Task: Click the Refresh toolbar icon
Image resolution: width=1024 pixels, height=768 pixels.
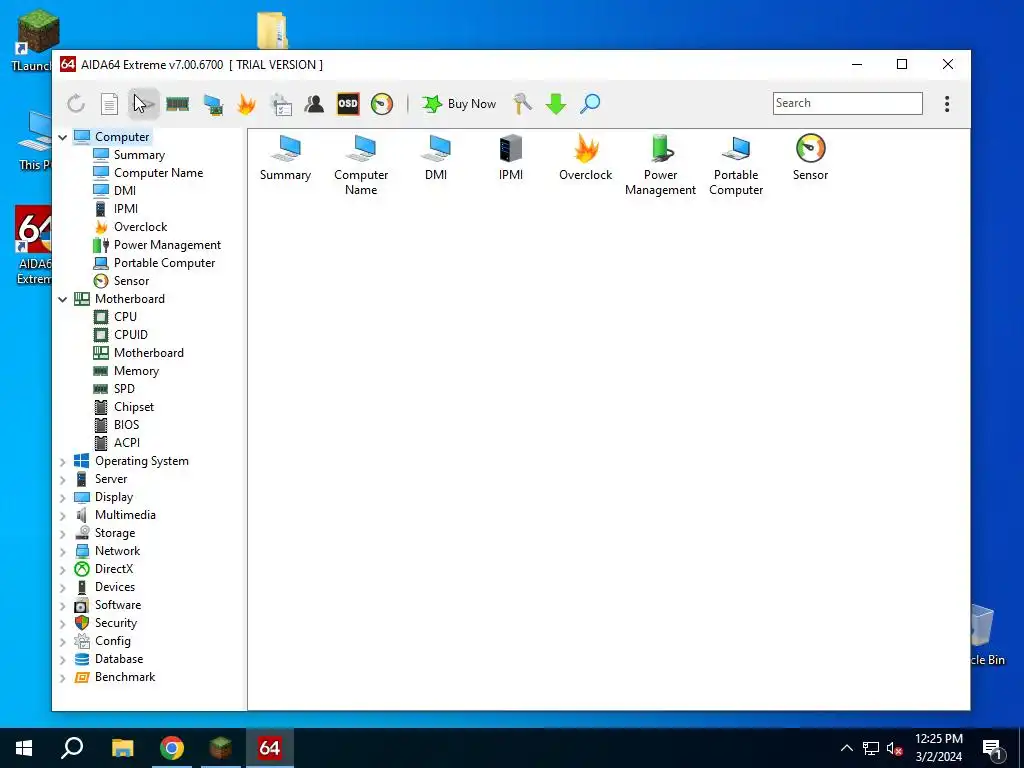Action: 76,103
